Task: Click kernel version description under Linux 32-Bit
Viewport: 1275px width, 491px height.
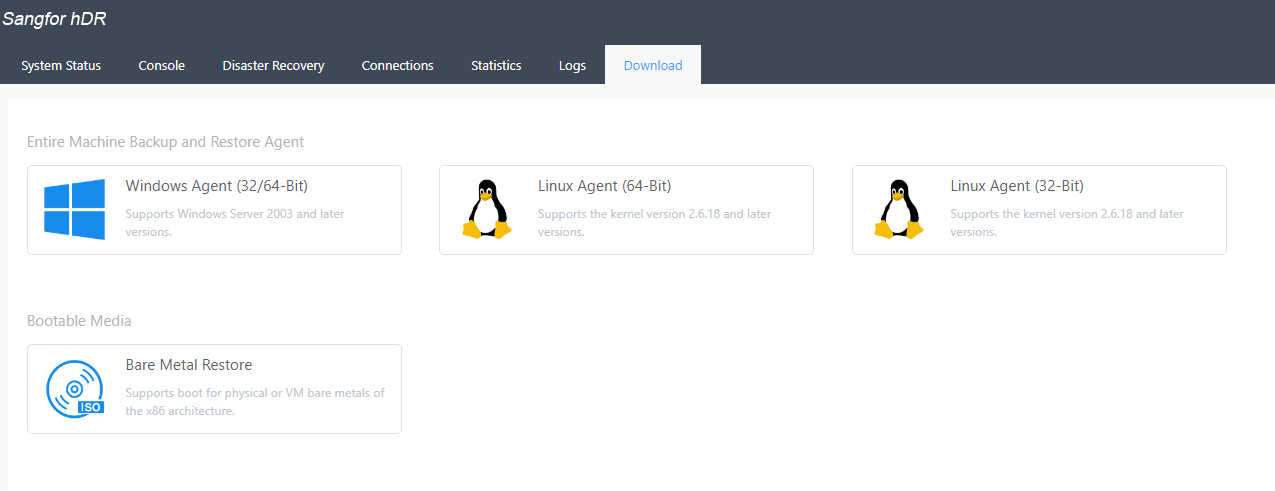Action: tap(1066, 222)
